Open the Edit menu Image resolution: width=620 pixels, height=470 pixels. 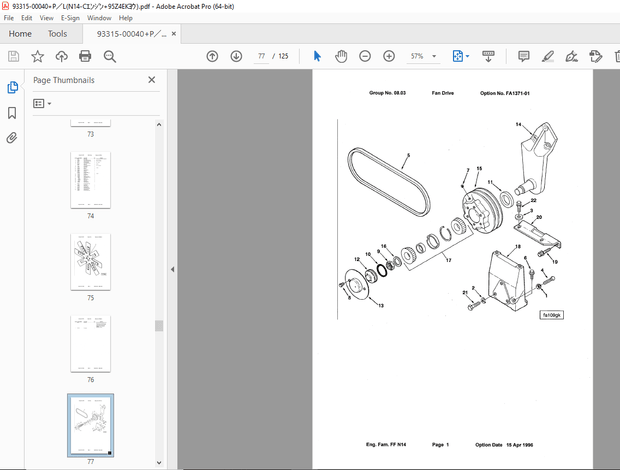click(x=26, y=18)
